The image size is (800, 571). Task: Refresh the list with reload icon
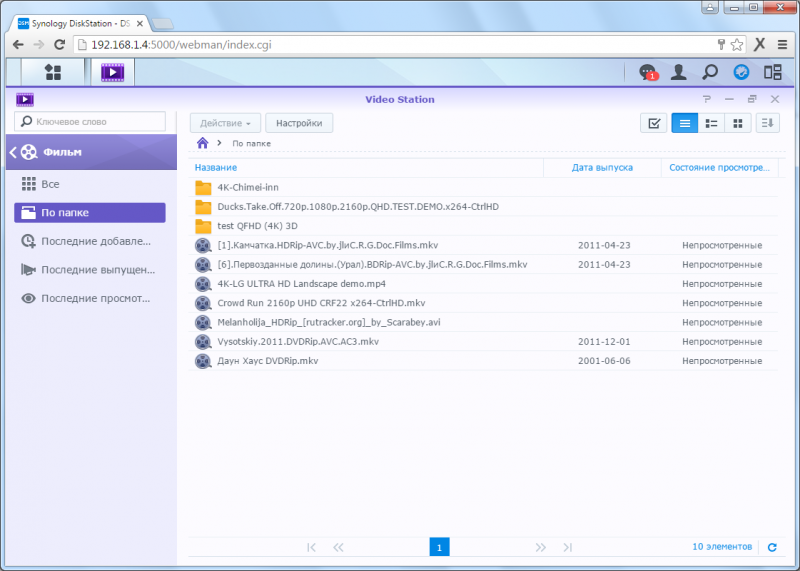click(772, 547)
